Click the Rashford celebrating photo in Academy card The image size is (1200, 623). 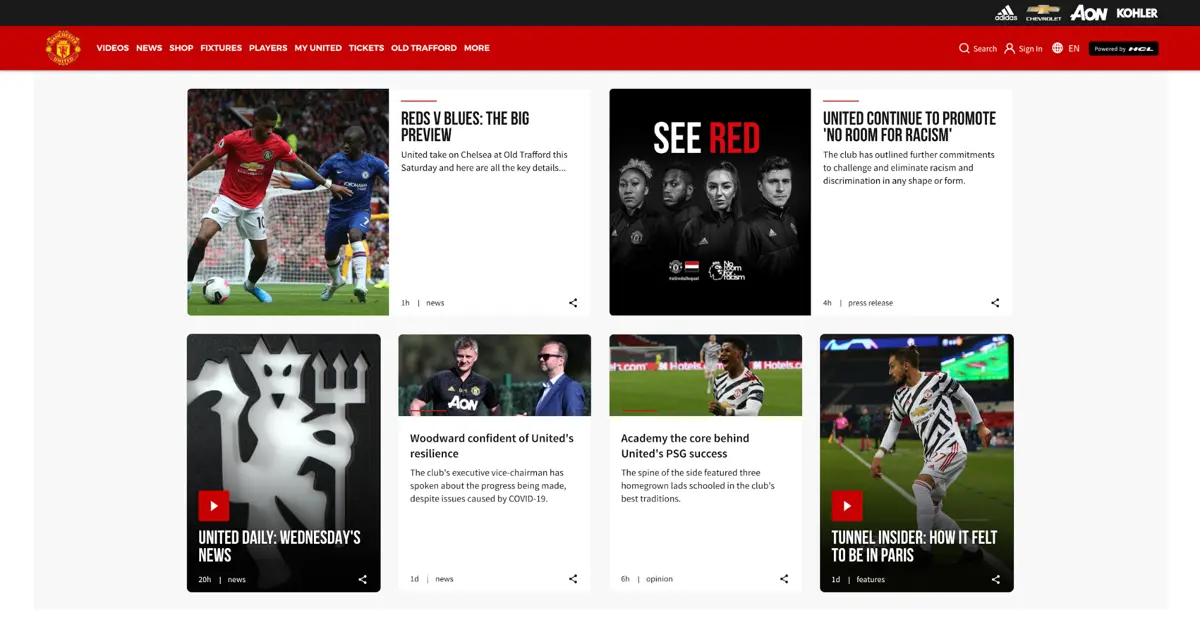[x=705, y=375]
